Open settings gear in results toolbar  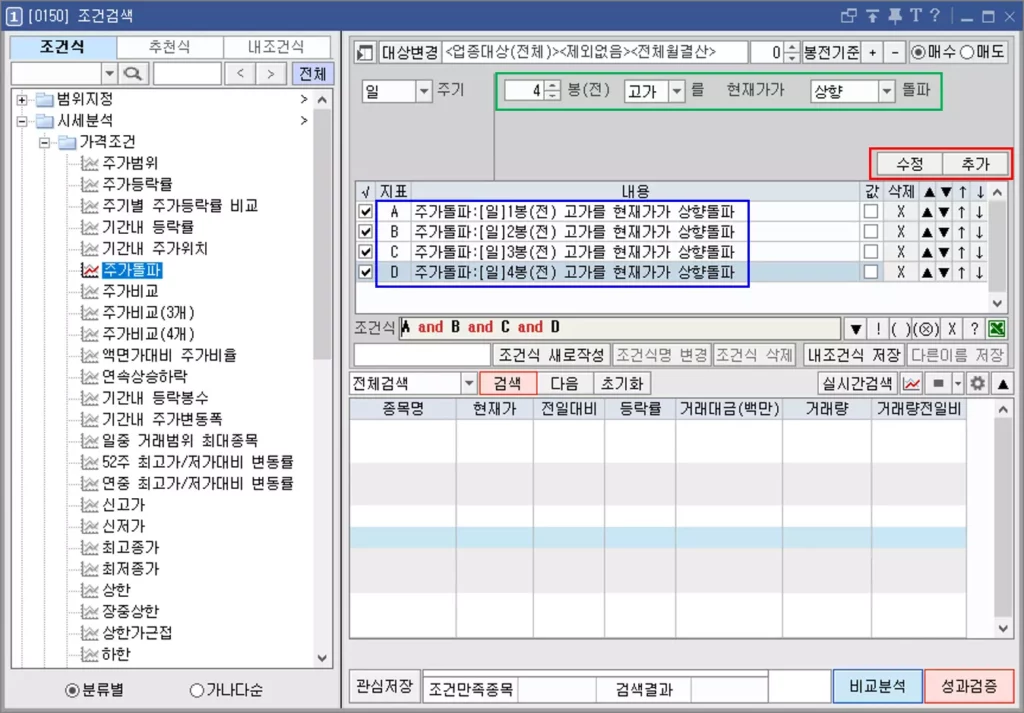[x=977, y=383]
